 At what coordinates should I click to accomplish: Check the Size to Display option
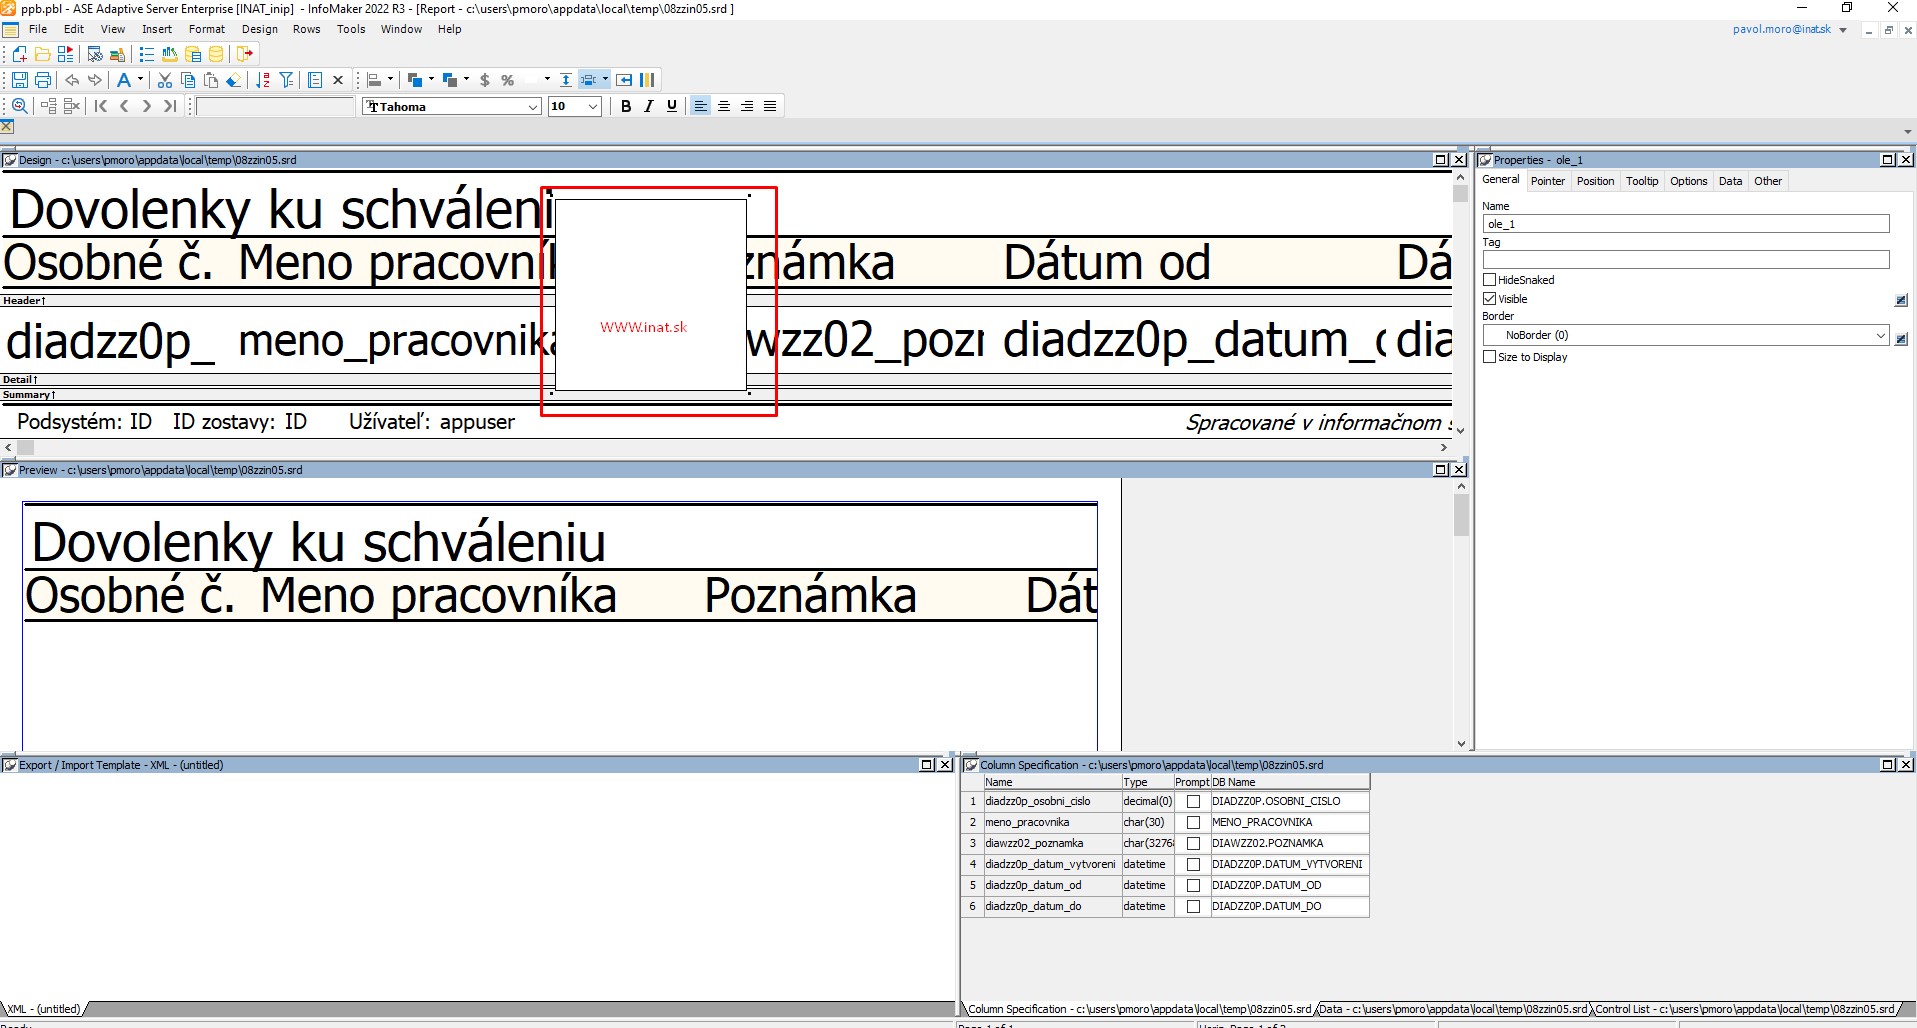(x=1490, y=357)
